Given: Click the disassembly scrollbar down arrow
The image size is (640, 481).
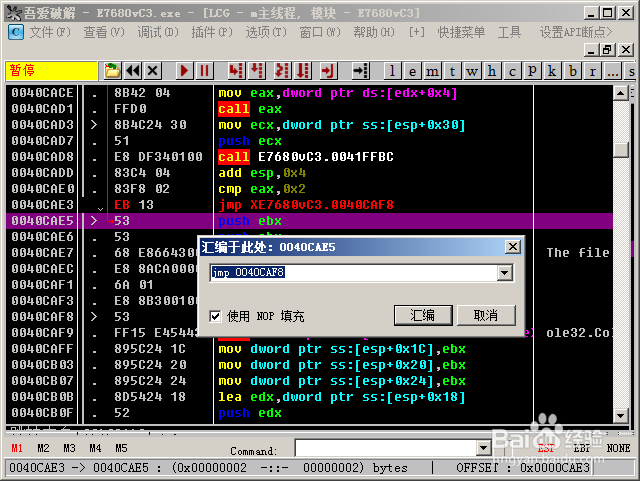Looking at the screenshot, I should (x=620, y=416).
